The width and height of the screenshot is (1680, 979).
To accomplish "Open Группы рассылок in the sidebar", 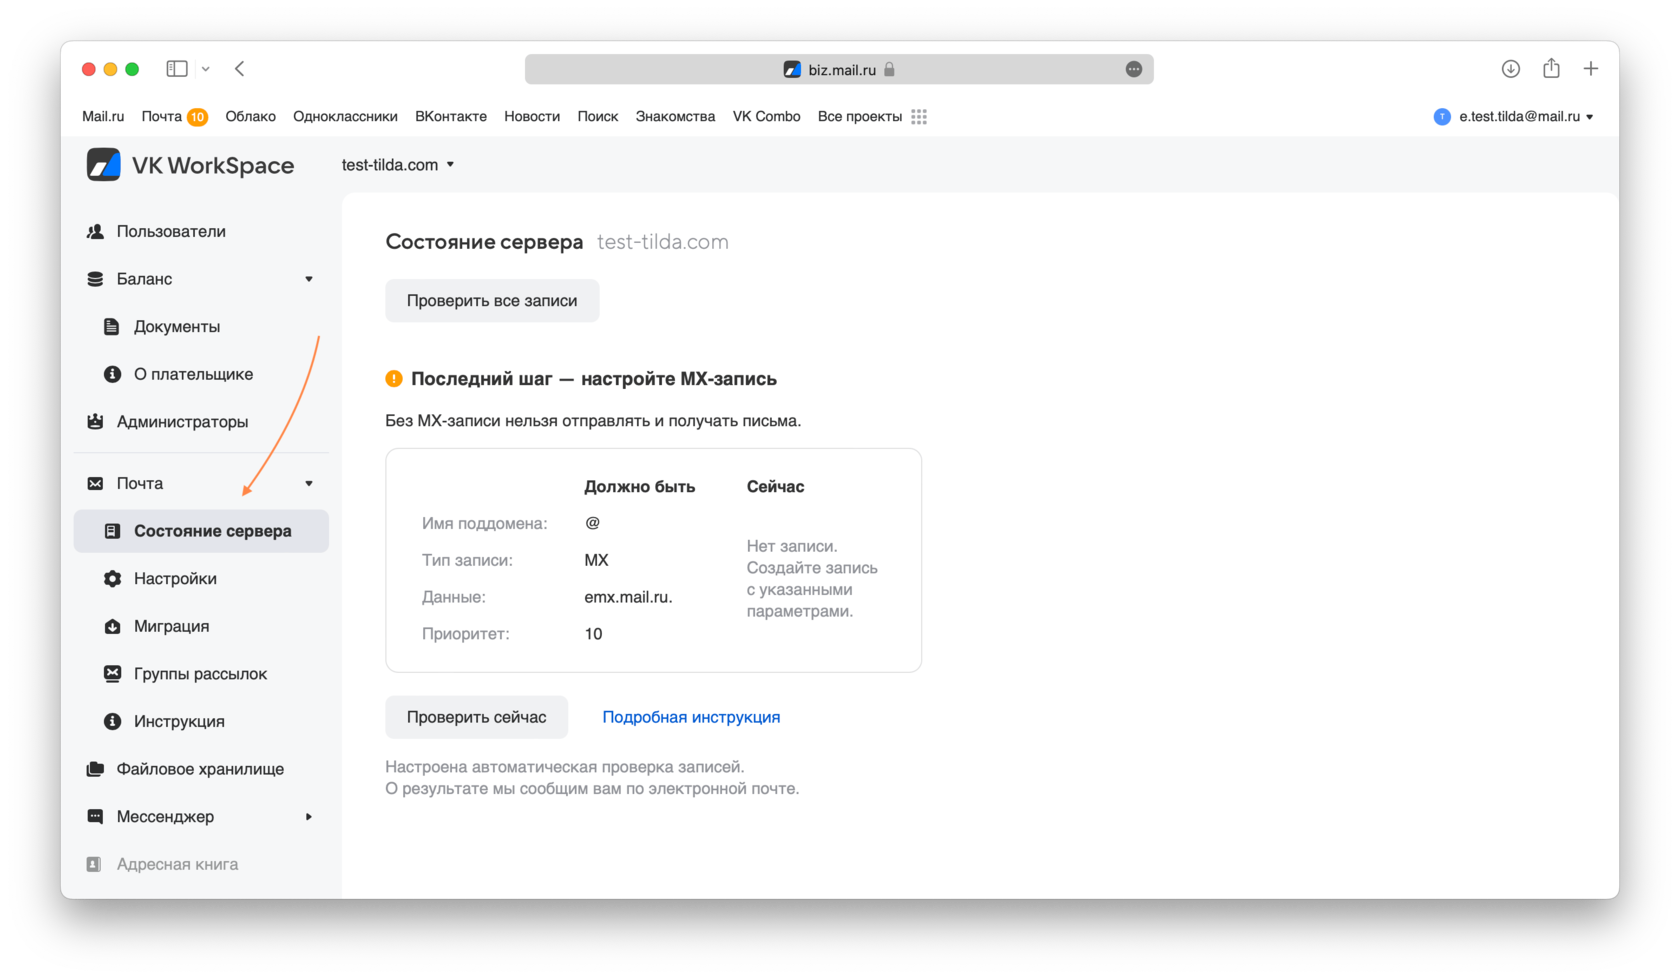I will click(x=201, y=674).
